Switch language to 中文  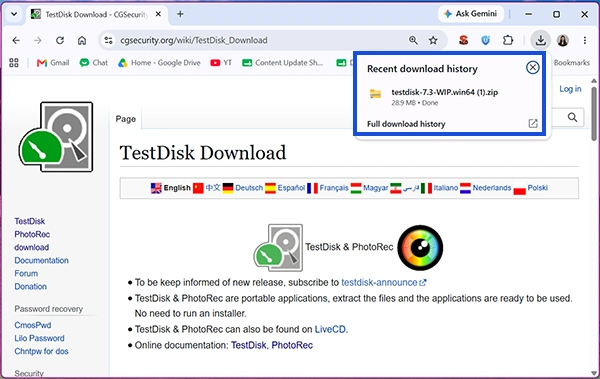(x=213, y=188)
